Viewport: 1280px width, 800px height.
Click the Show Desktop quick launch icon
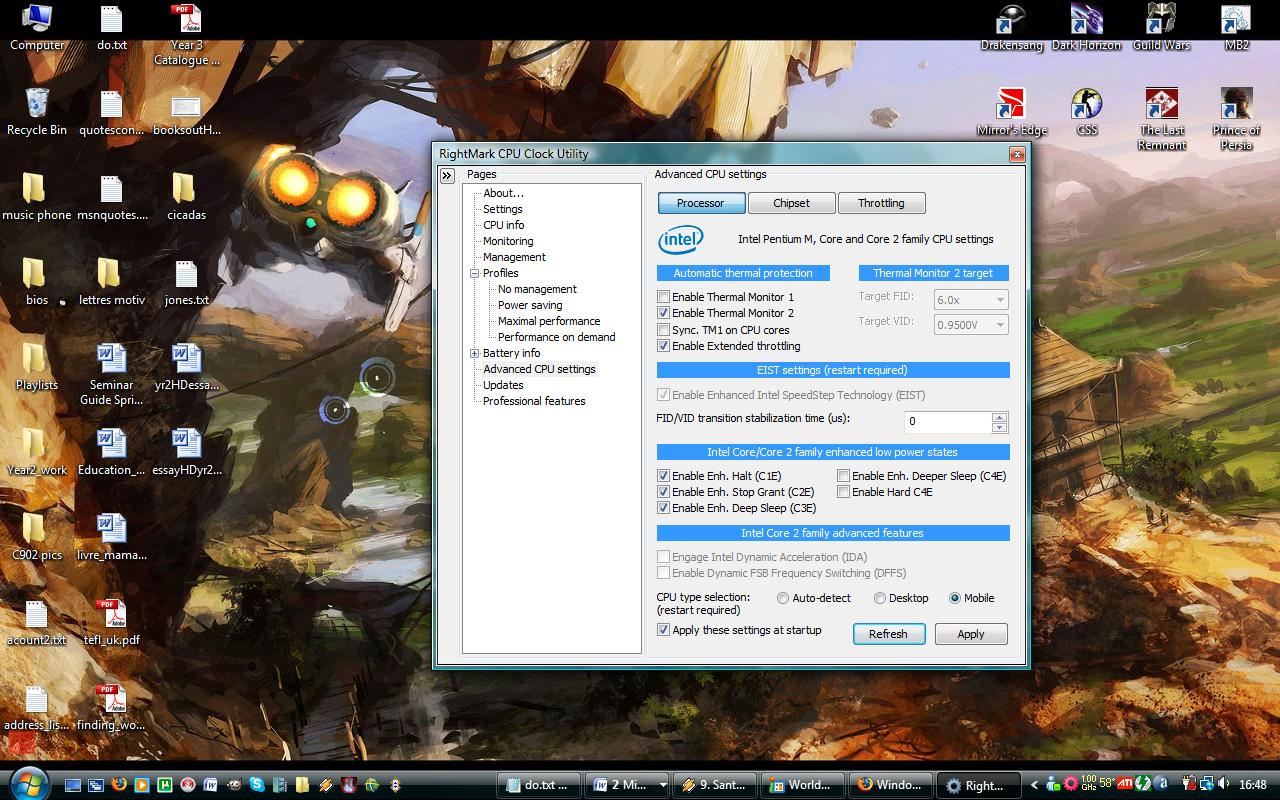(x=73, y=785)
